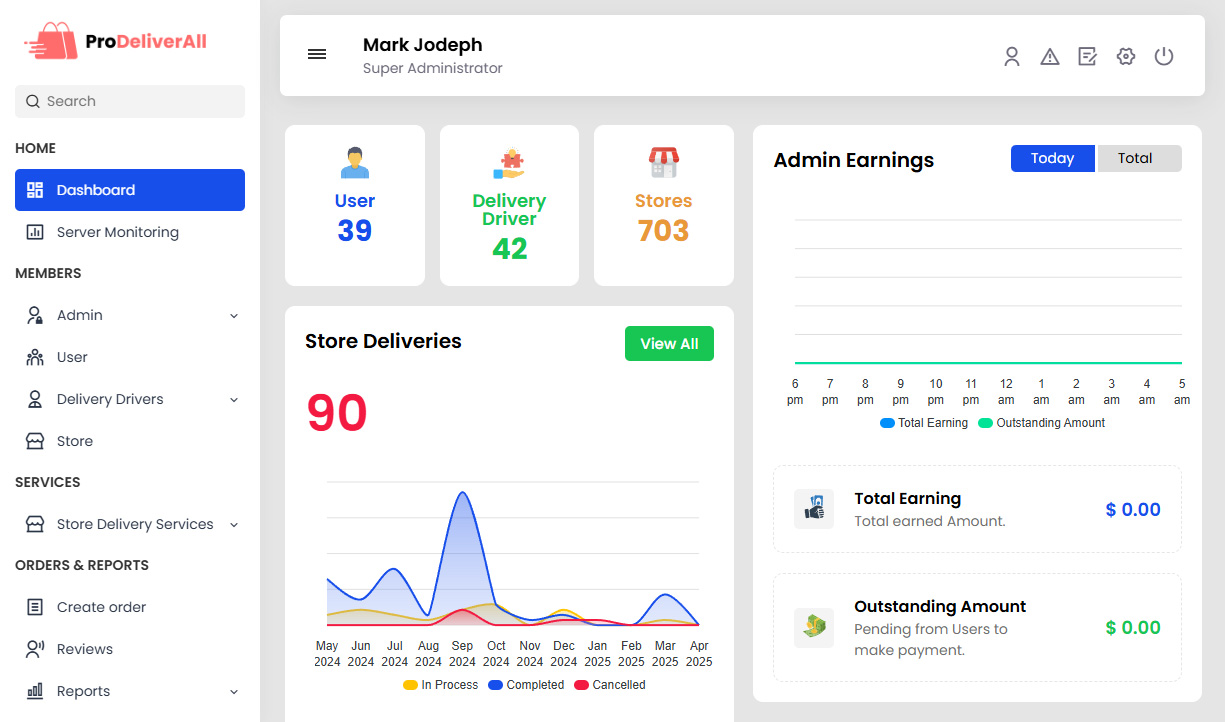1225x722 pixels.
Task: Toggle Completed series in chart legend
Action: [x=495, y=685]
